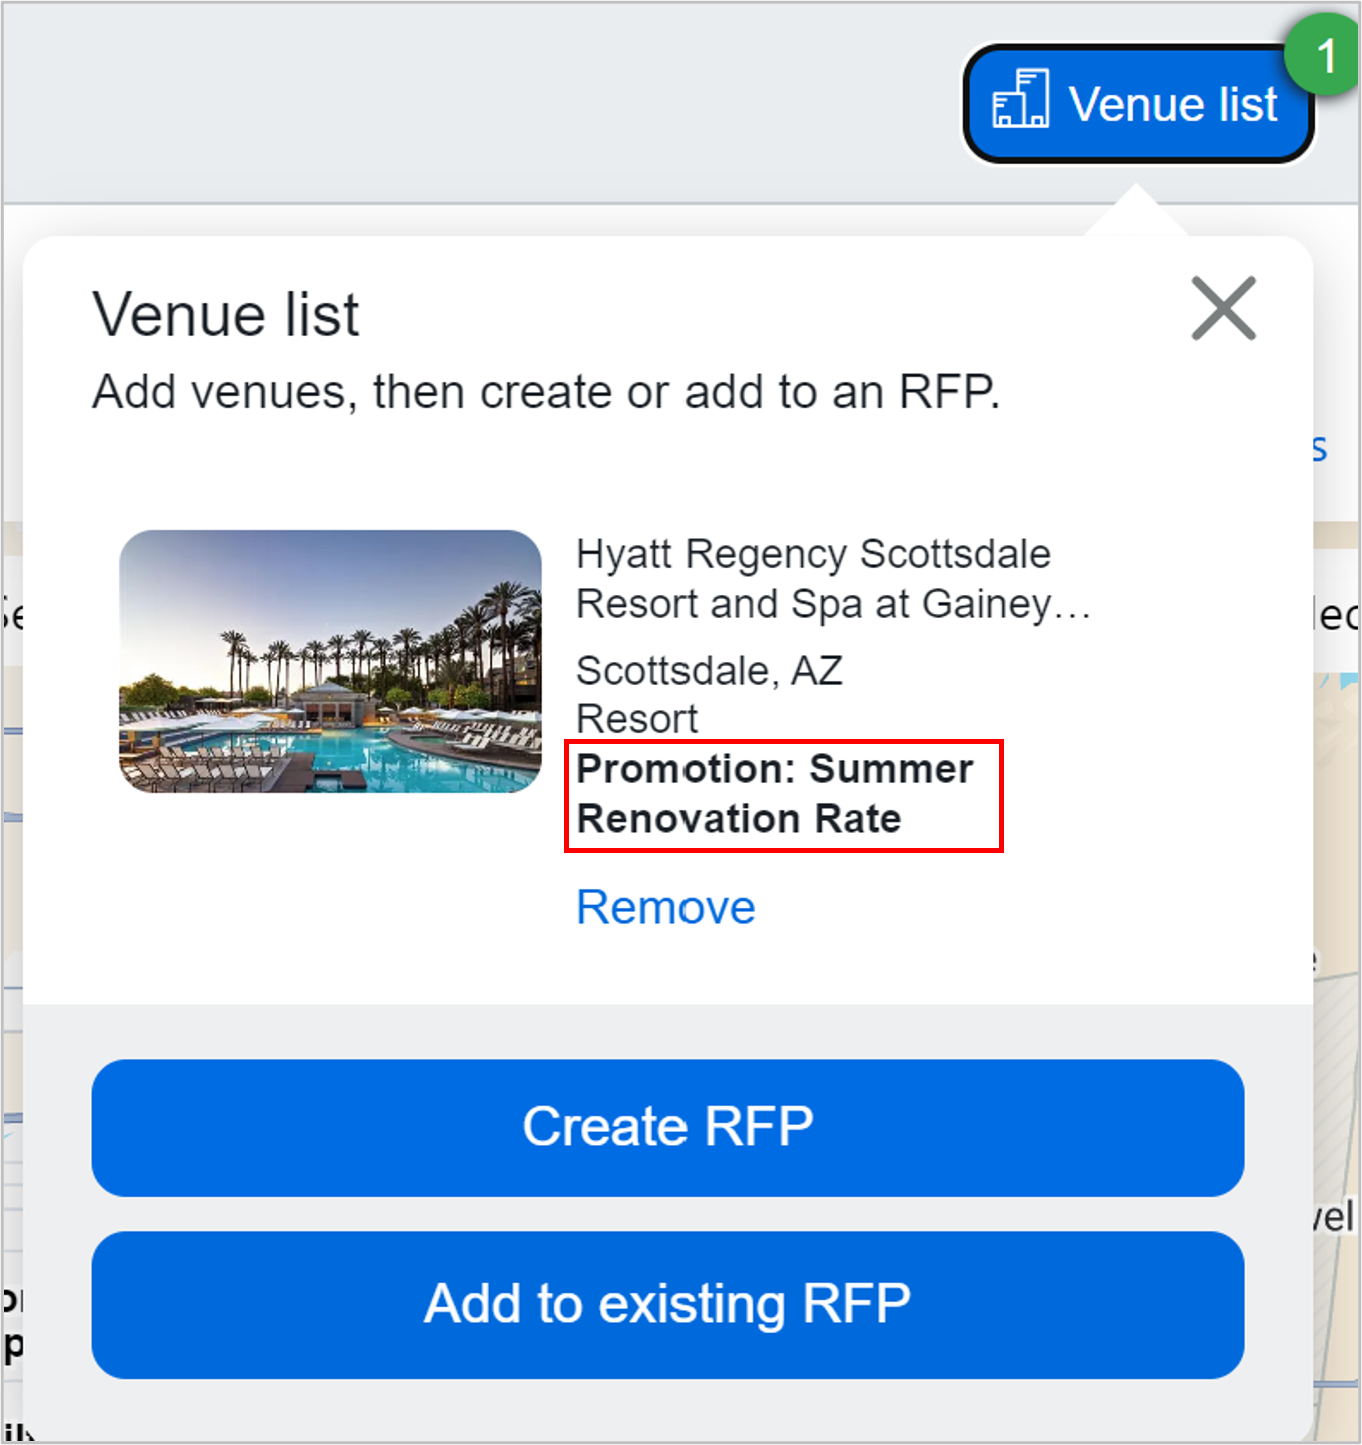Click the Venue list popup header

(x=225, y=314)
